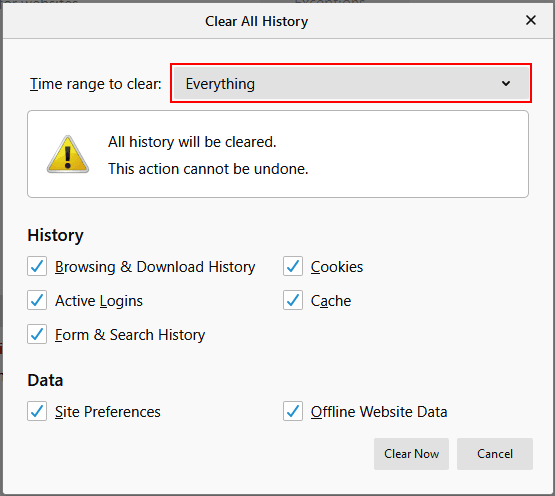Uncheck Form & Search History checkbox
The height and width of the screenshot is (496, 555).
point(37,334)
